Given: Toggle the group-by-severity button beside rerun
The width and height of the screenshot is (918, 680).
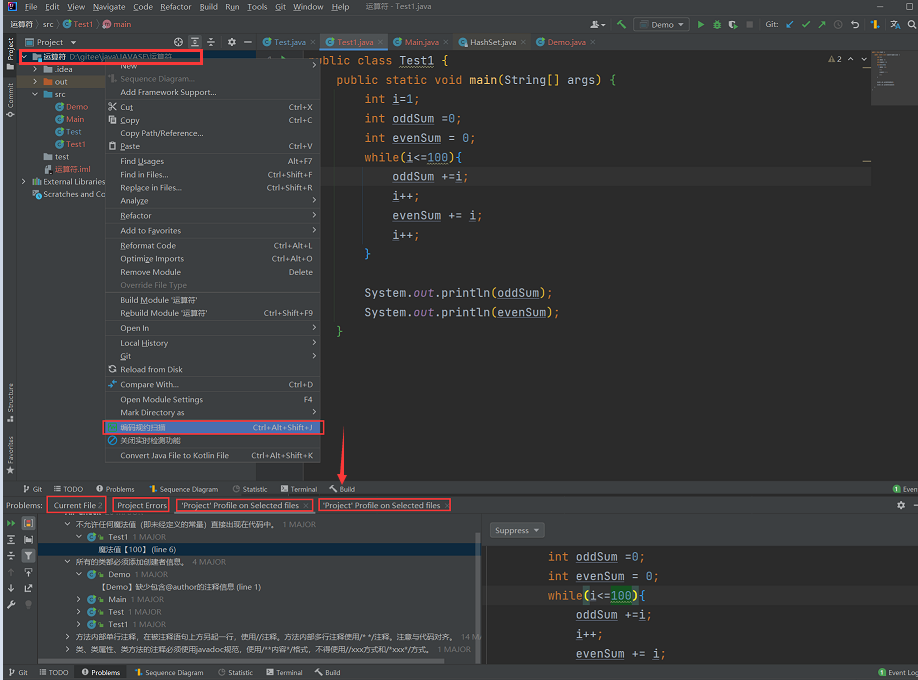Looking at the screenshot, I should click(28, 523).
